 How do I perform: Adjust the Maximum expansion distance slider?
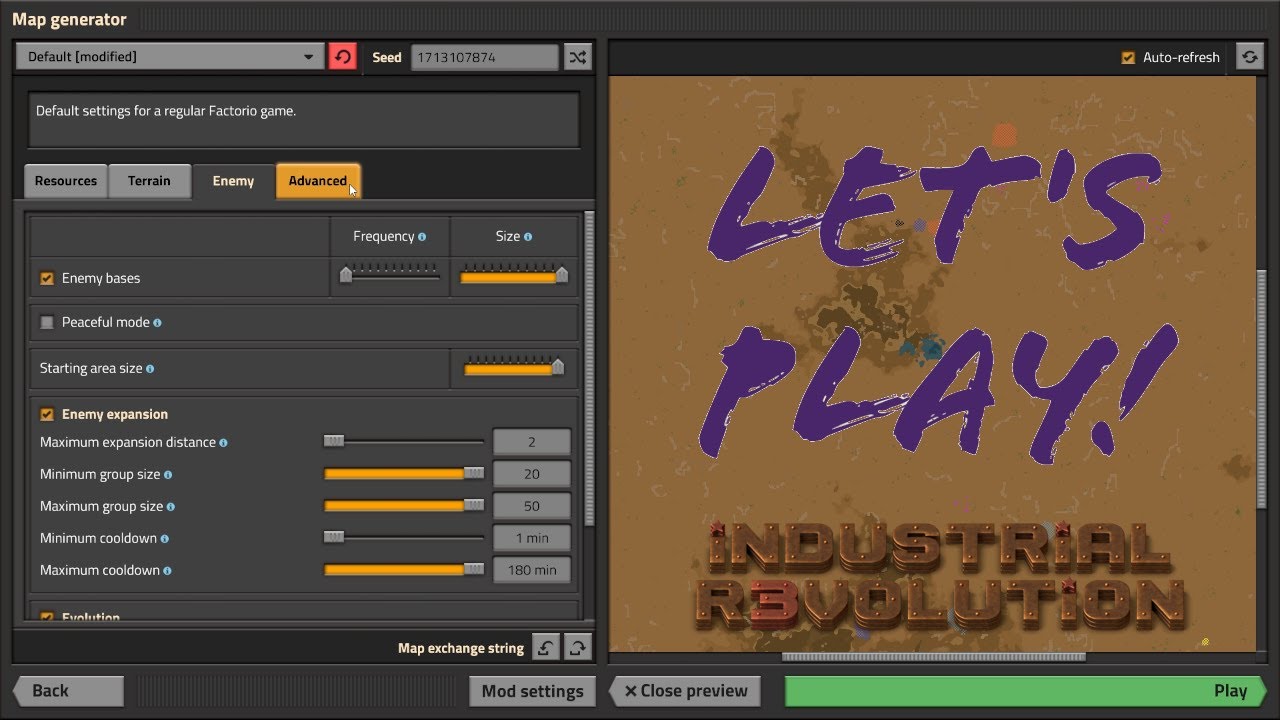point(404,441)
